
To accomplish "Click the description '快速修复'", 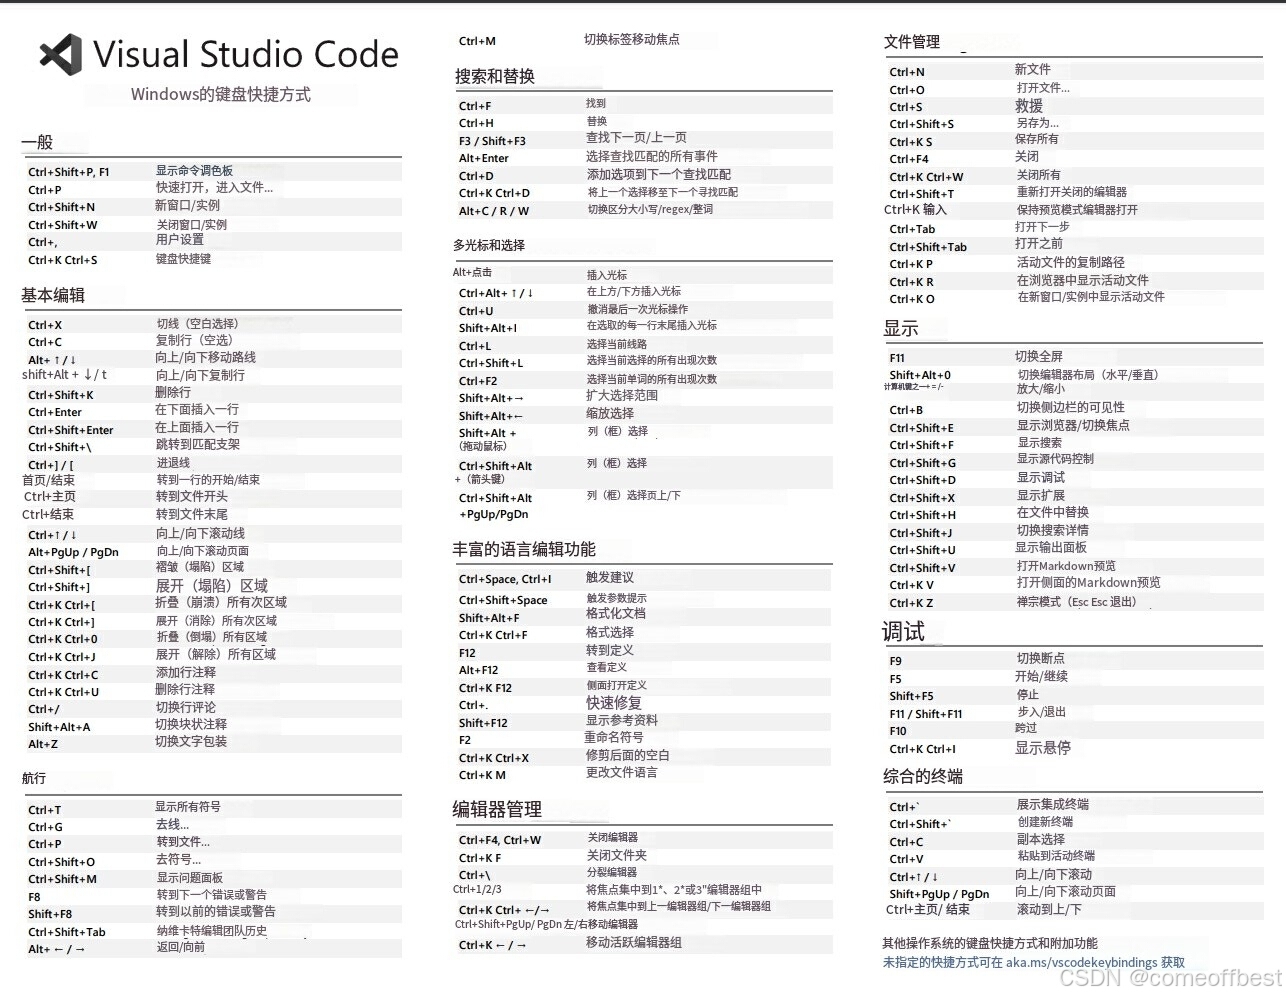I will [614, 703].
